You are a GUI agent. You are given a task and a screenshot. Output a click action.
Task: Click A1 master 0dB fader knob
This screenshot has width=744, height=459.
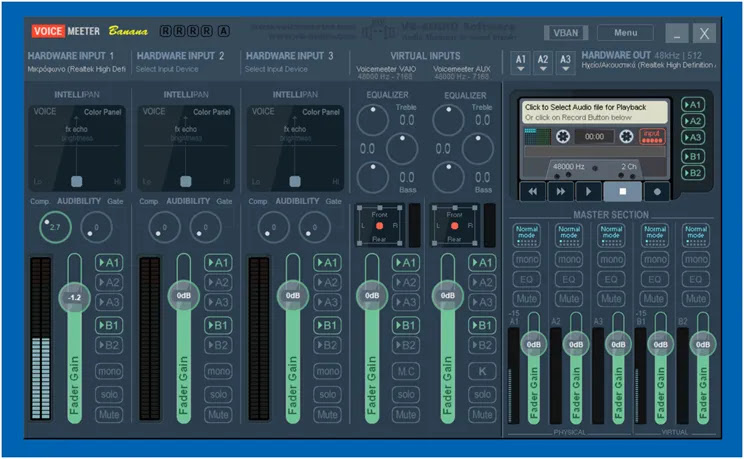[x=534, y=344]
